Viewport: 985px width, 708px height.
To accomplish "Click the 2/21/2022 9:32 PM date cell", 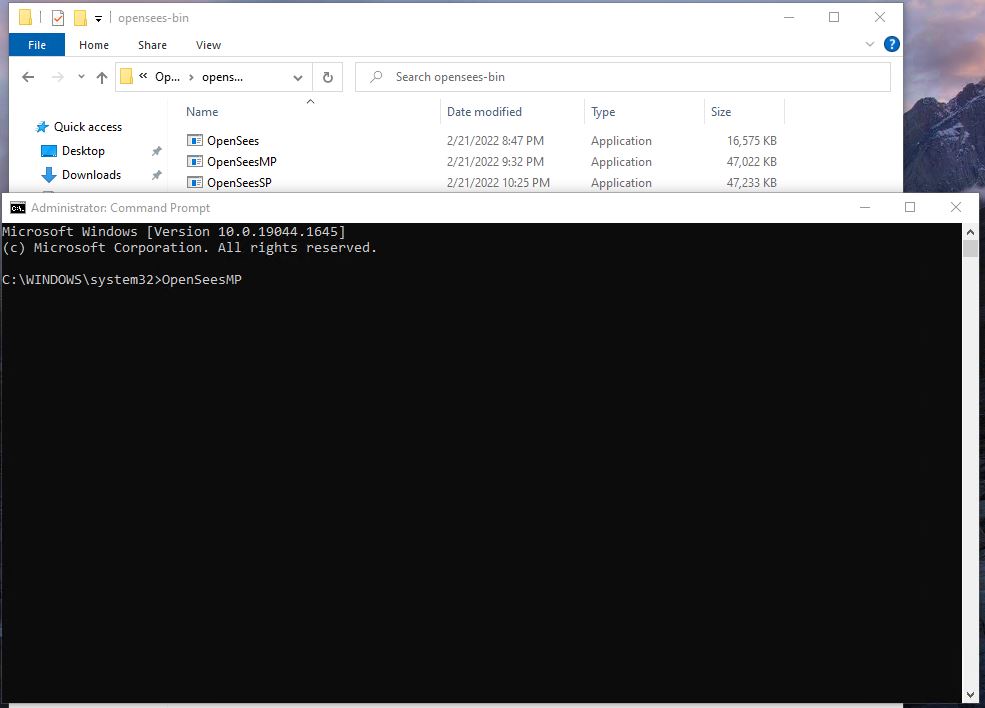I will coord(495,161).
